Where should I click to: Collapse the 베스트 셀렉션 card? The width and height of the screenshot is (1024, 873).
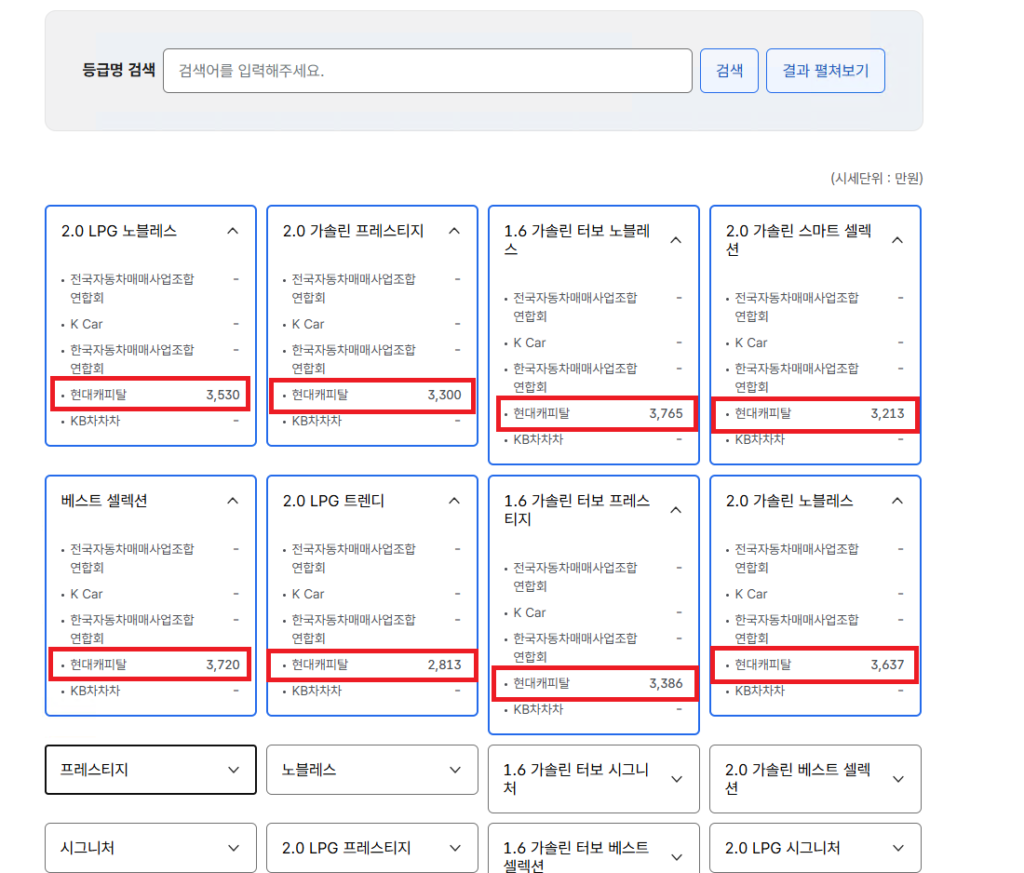coord(233,501)
